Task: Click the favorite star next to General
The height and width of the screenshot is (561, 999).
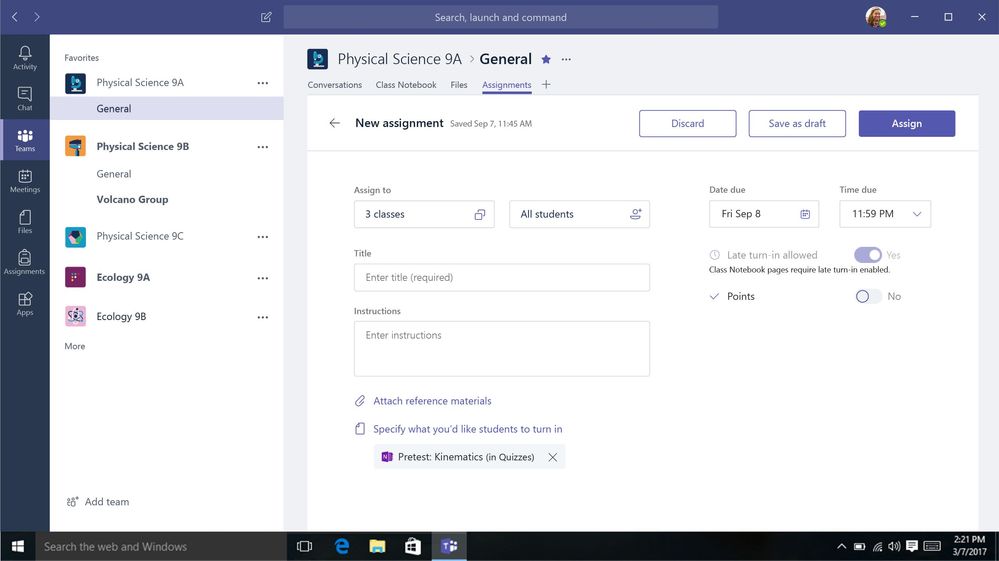Action: point(546,59)
